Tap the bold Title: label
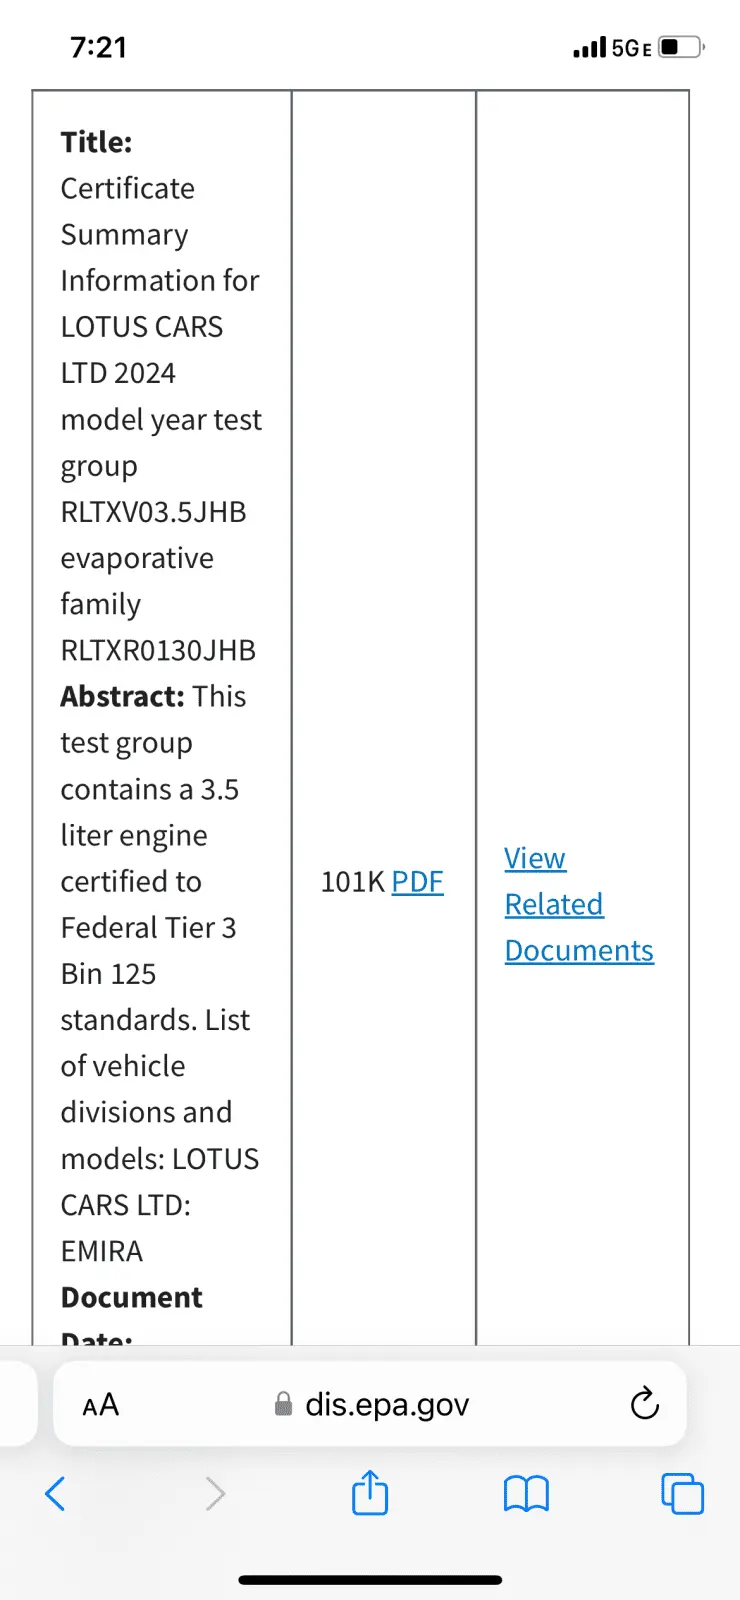This screenshot has width=740, height=1600. tap(96, 142)
